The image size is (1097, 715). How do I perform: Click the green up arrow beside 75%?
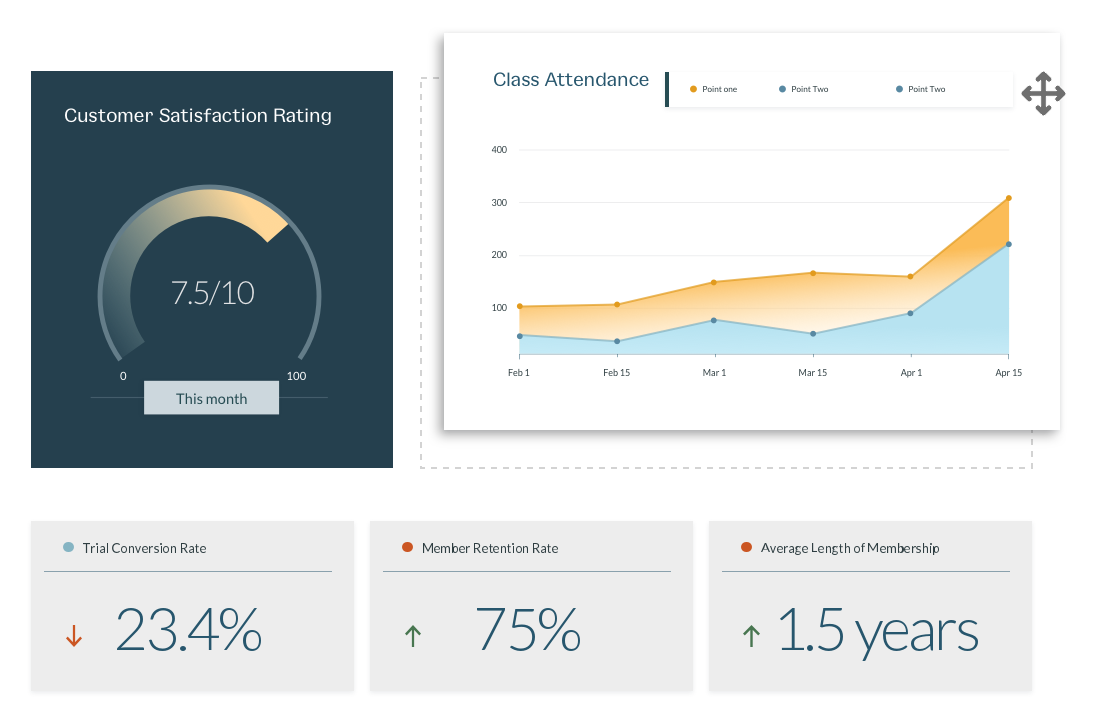click(x=413, y=633)
